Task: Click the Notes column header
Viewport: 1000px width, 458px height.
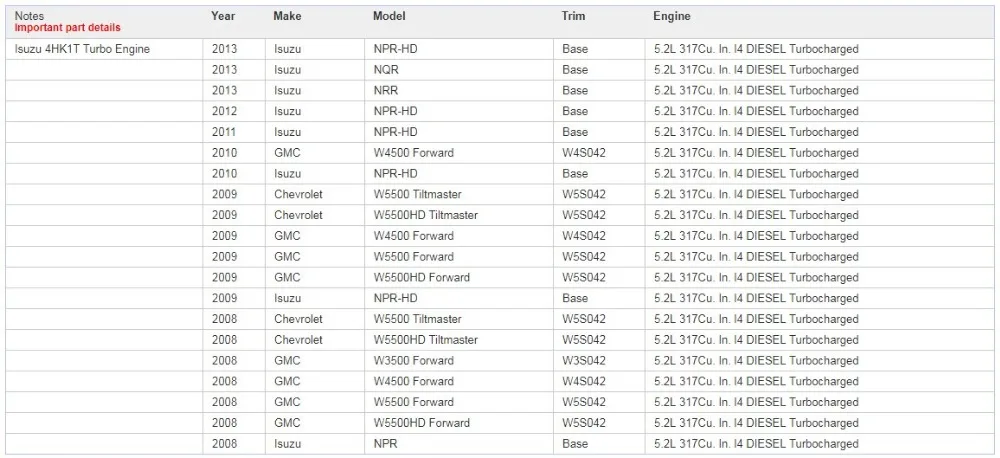Action: [x=29, y=16]
